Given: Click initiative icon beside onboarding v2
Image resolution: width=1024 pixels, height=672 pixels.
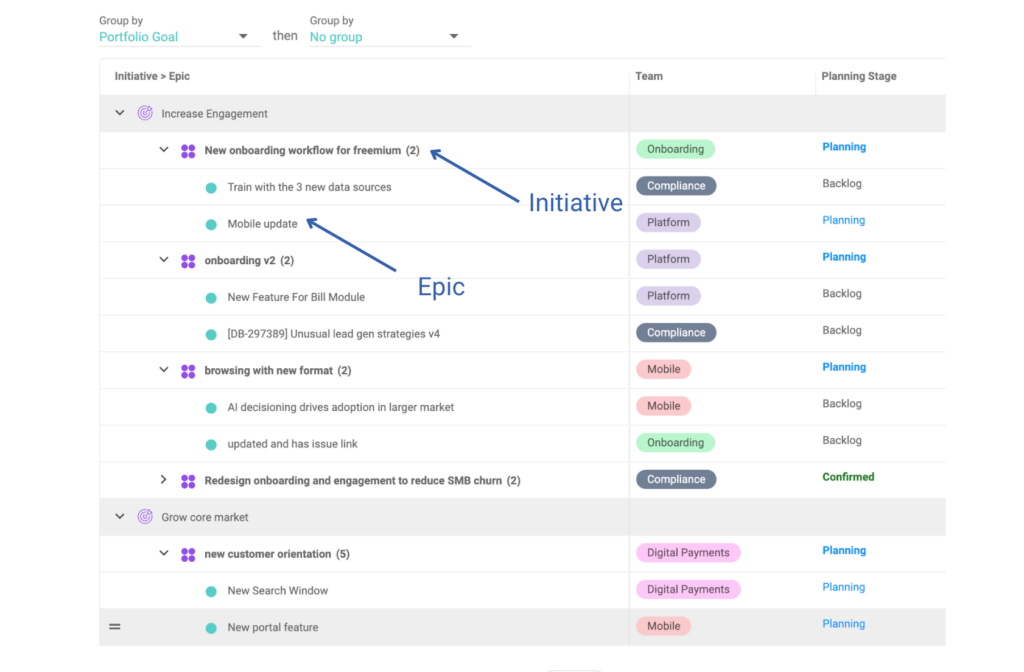Looking at the screenshot, I should tap(188, 261).
